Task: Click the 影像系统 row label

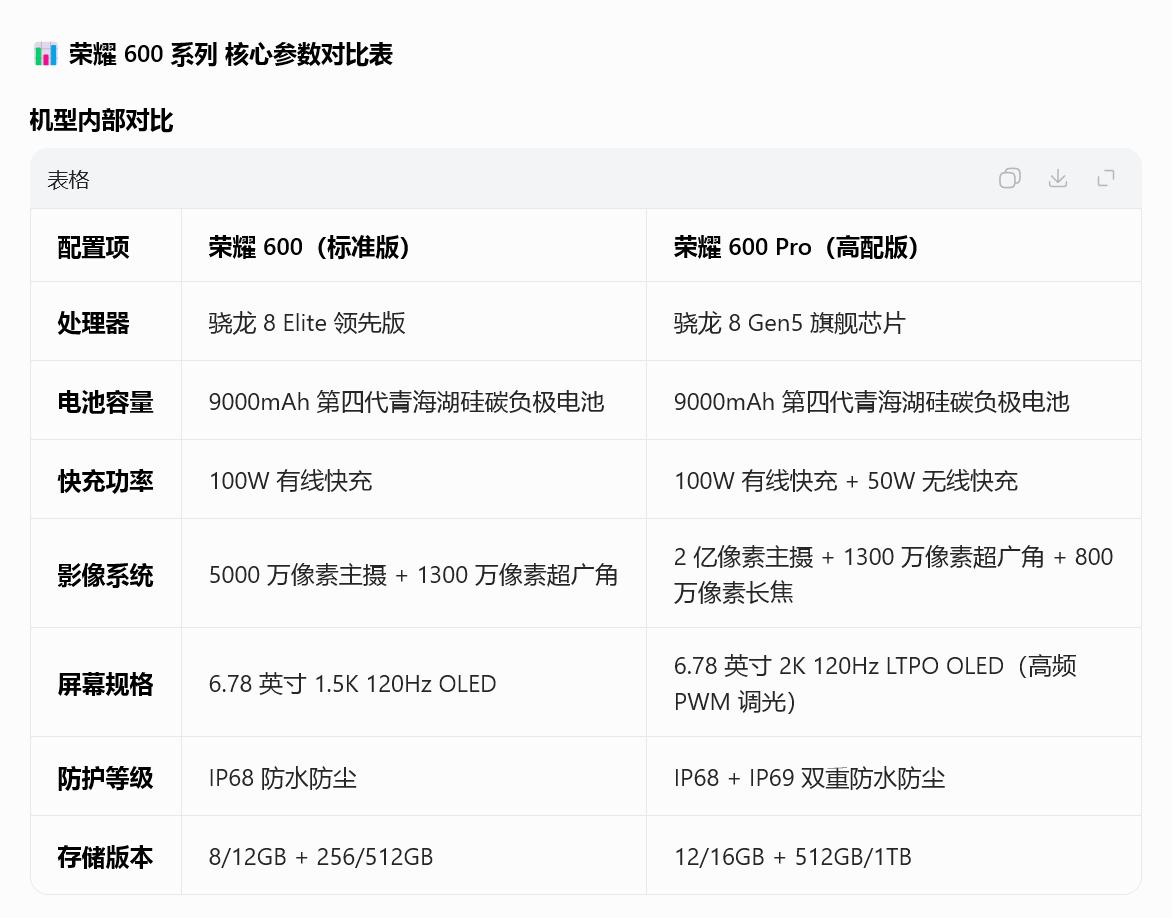Action: (x=105, y=575)
